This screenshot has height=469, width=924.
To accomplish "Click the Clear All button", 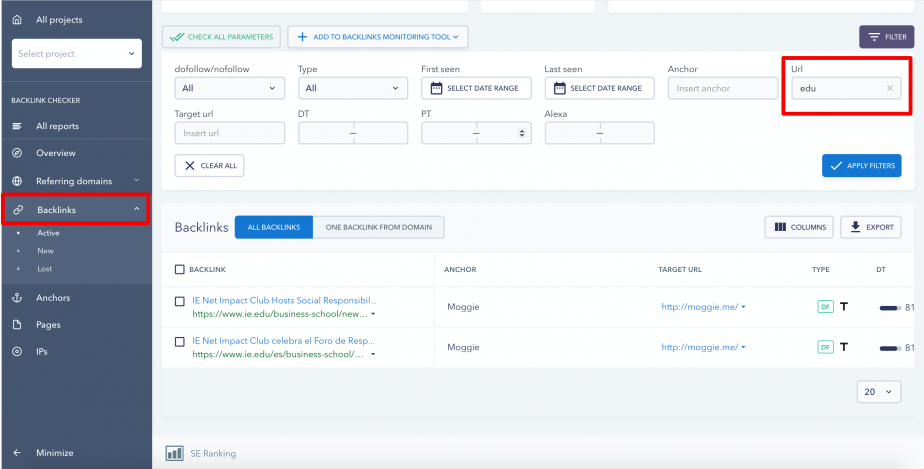I will tap(209, 166).
